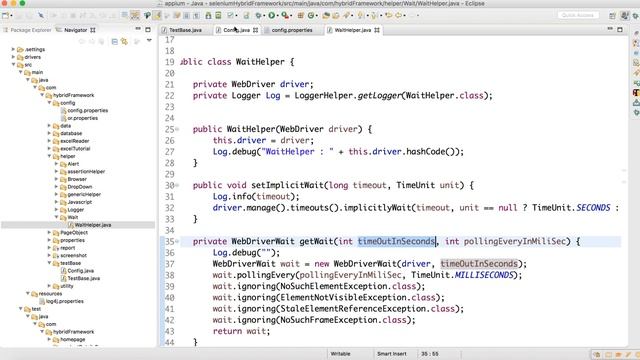Toggle Link with Editor in Navigator
This screenshot has height=360, width=640.
tap(124, 42)
